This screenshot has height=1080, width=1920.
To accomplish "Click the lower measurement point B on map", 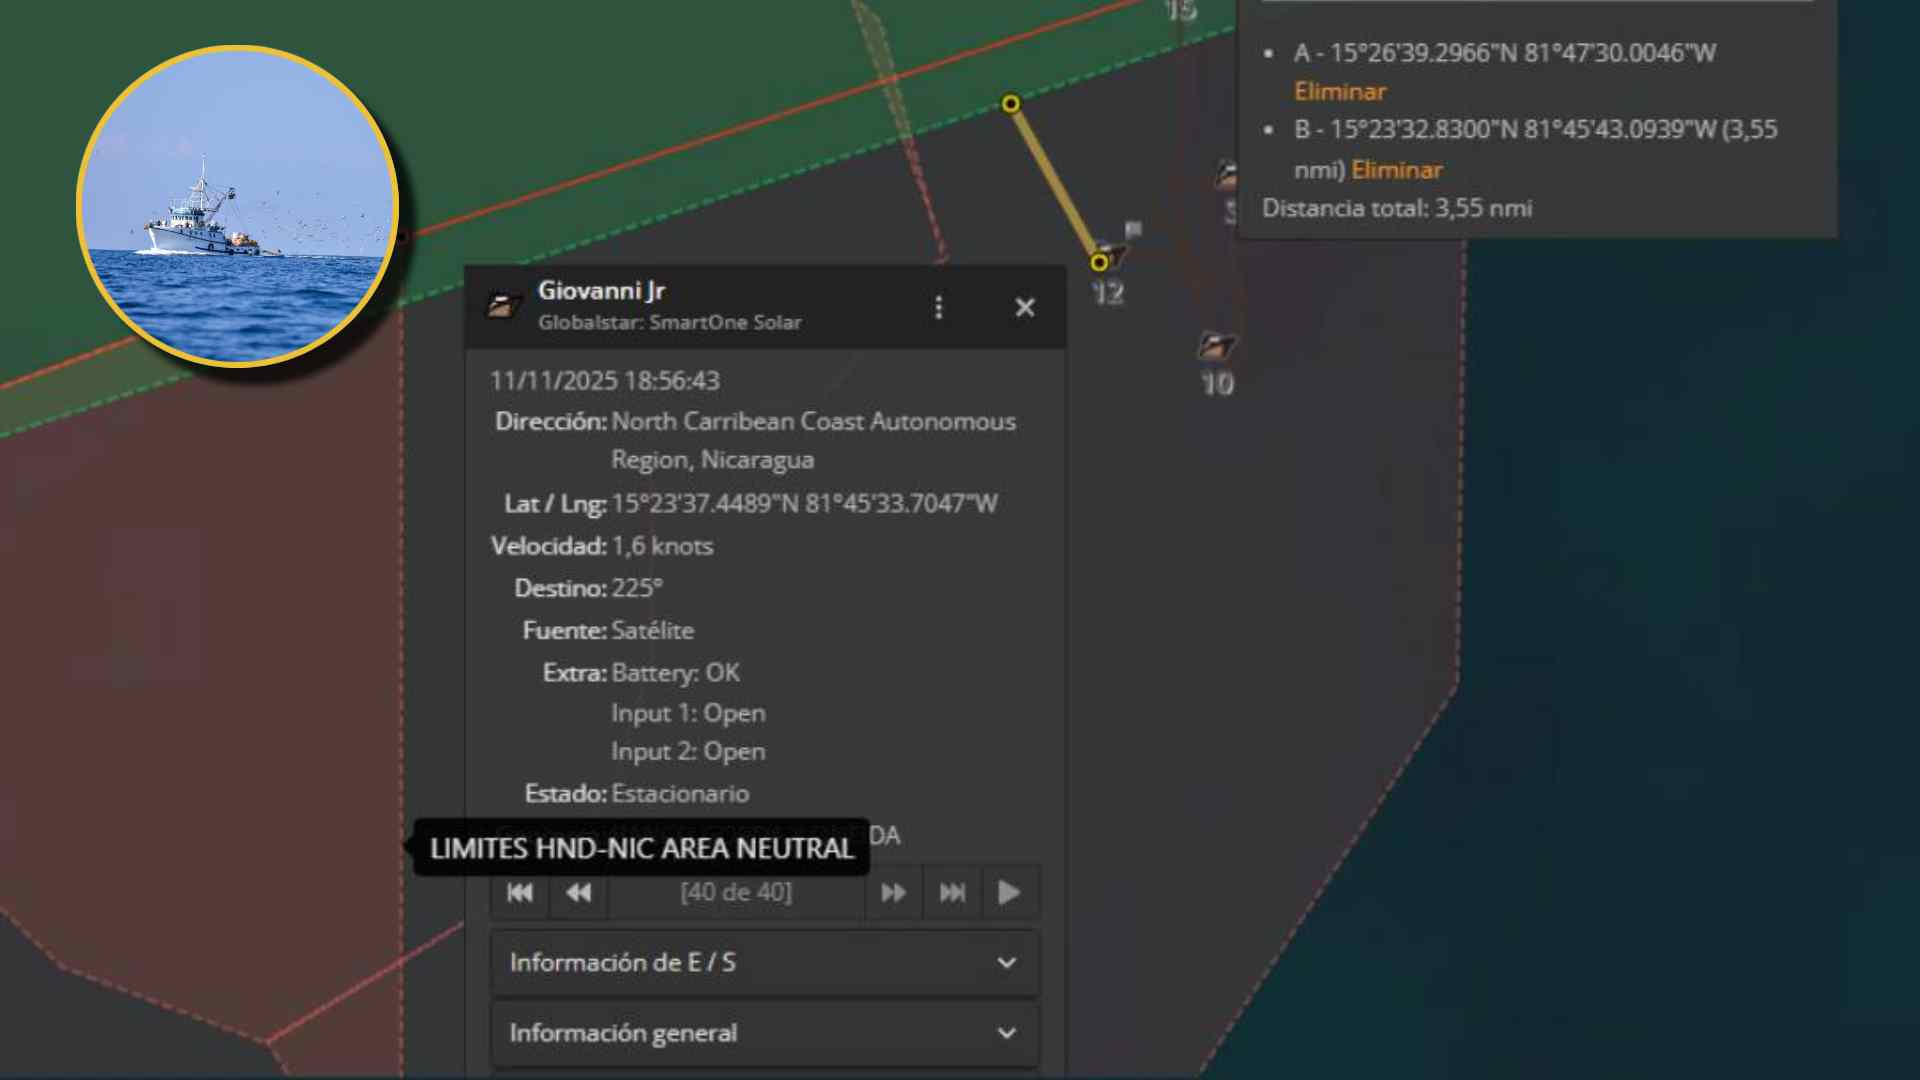I will 1099,262.
